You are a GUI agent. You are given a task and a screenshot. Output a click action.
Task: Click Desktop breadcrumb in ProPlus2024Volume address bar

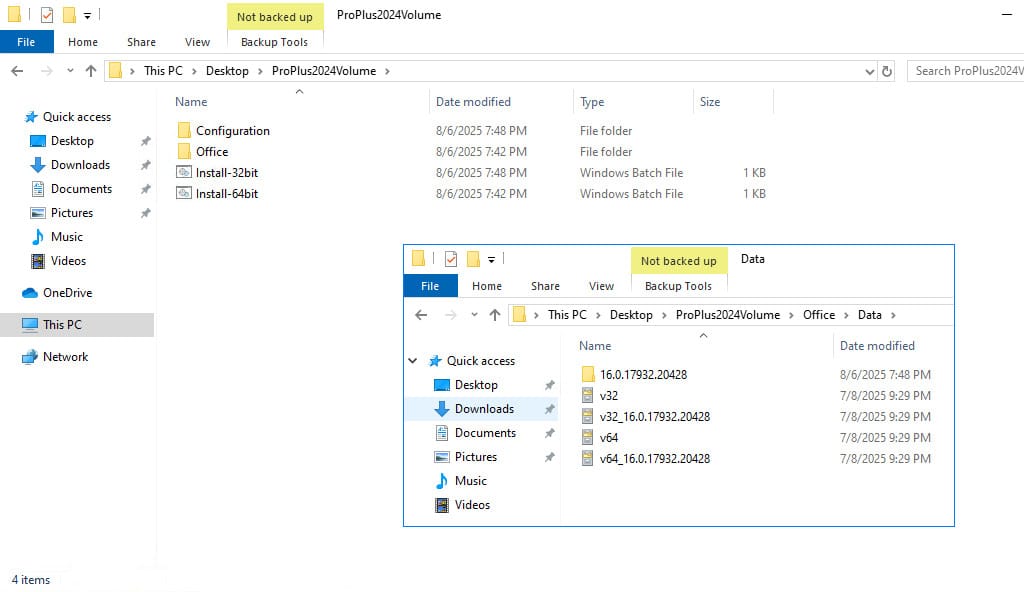(x=227, y=71)
